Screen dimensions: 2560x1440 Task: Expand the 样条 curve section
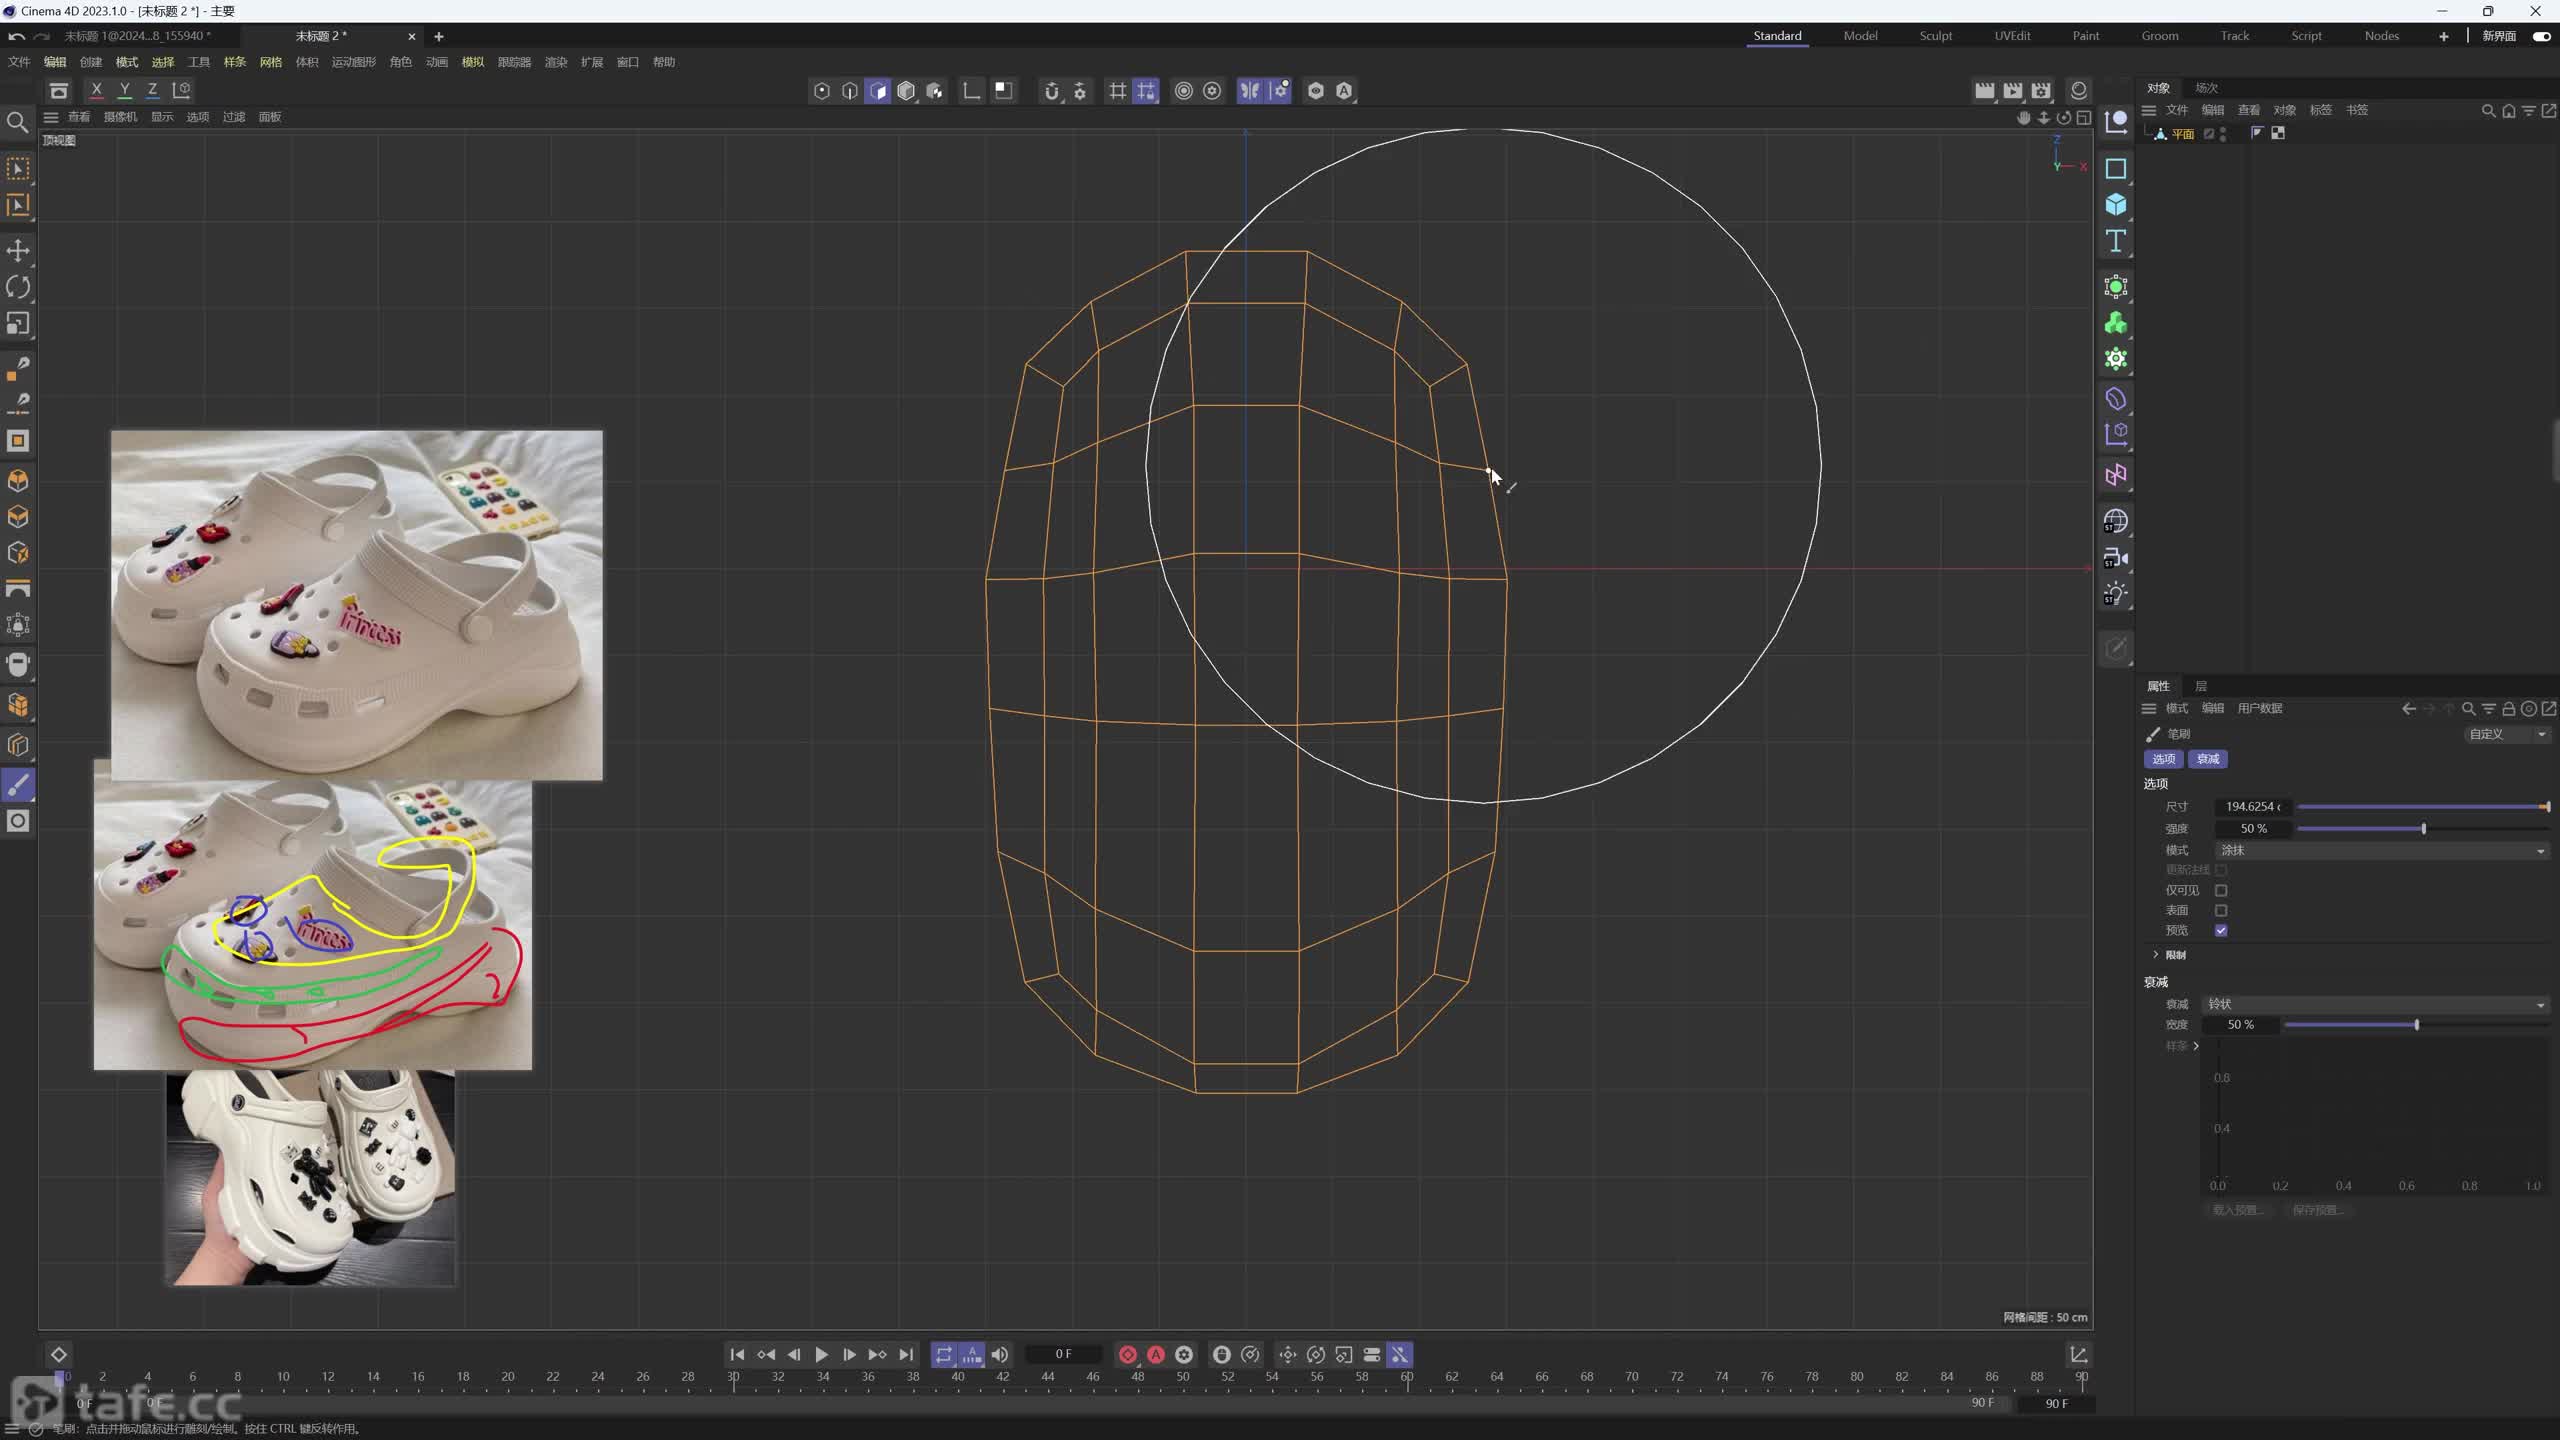2196,1046
